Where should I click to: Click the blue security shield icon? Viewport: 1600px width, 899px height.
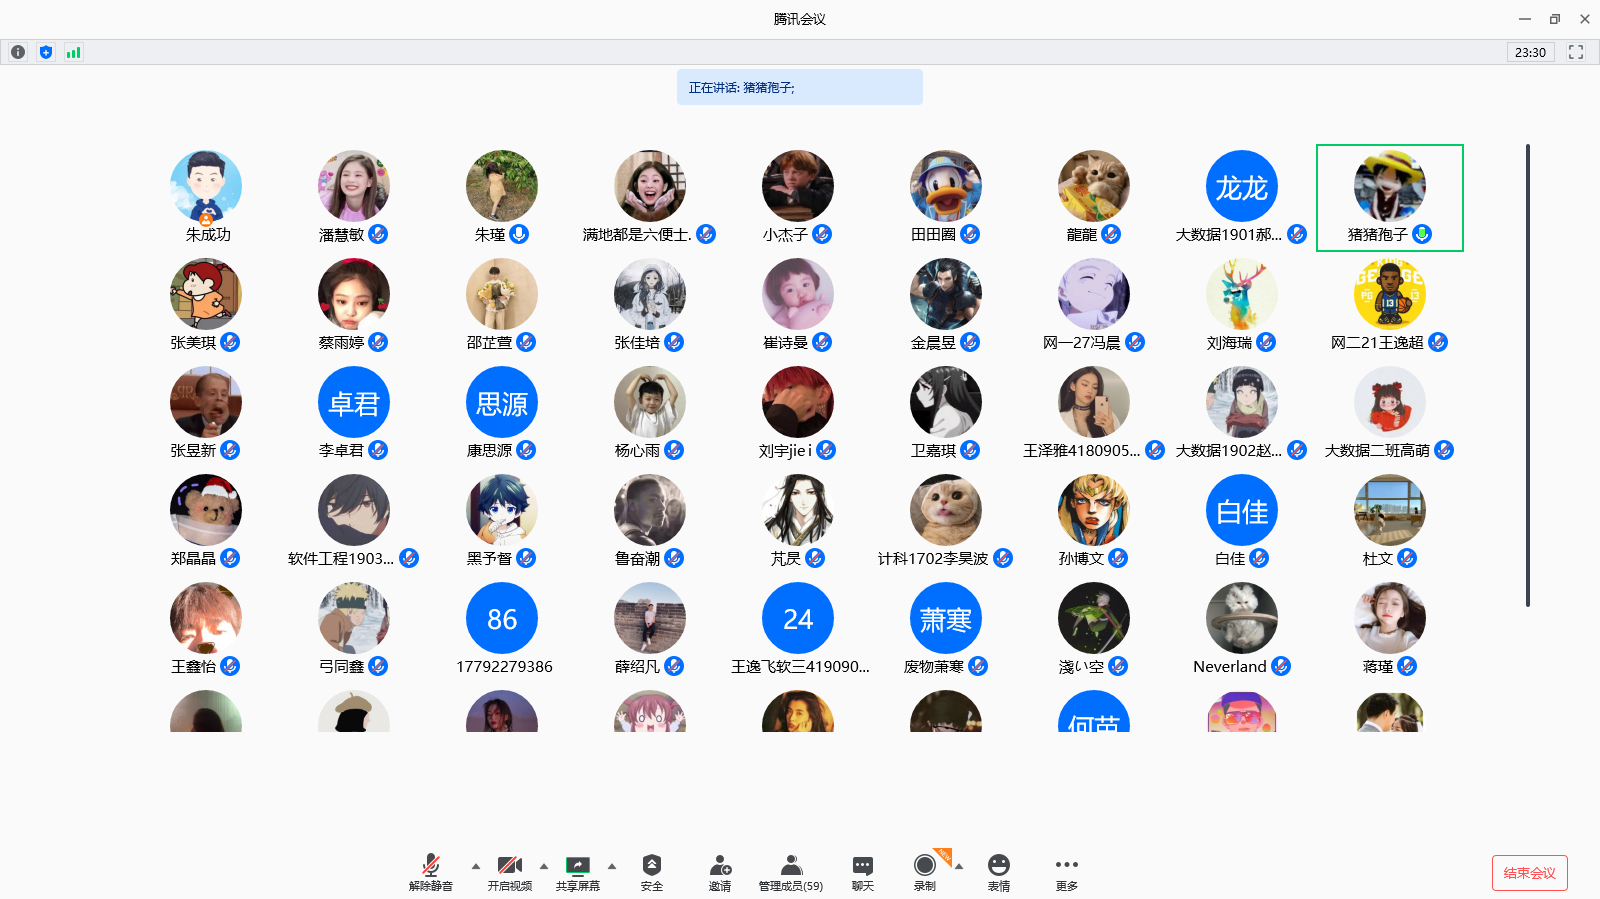tap(46, 52)
